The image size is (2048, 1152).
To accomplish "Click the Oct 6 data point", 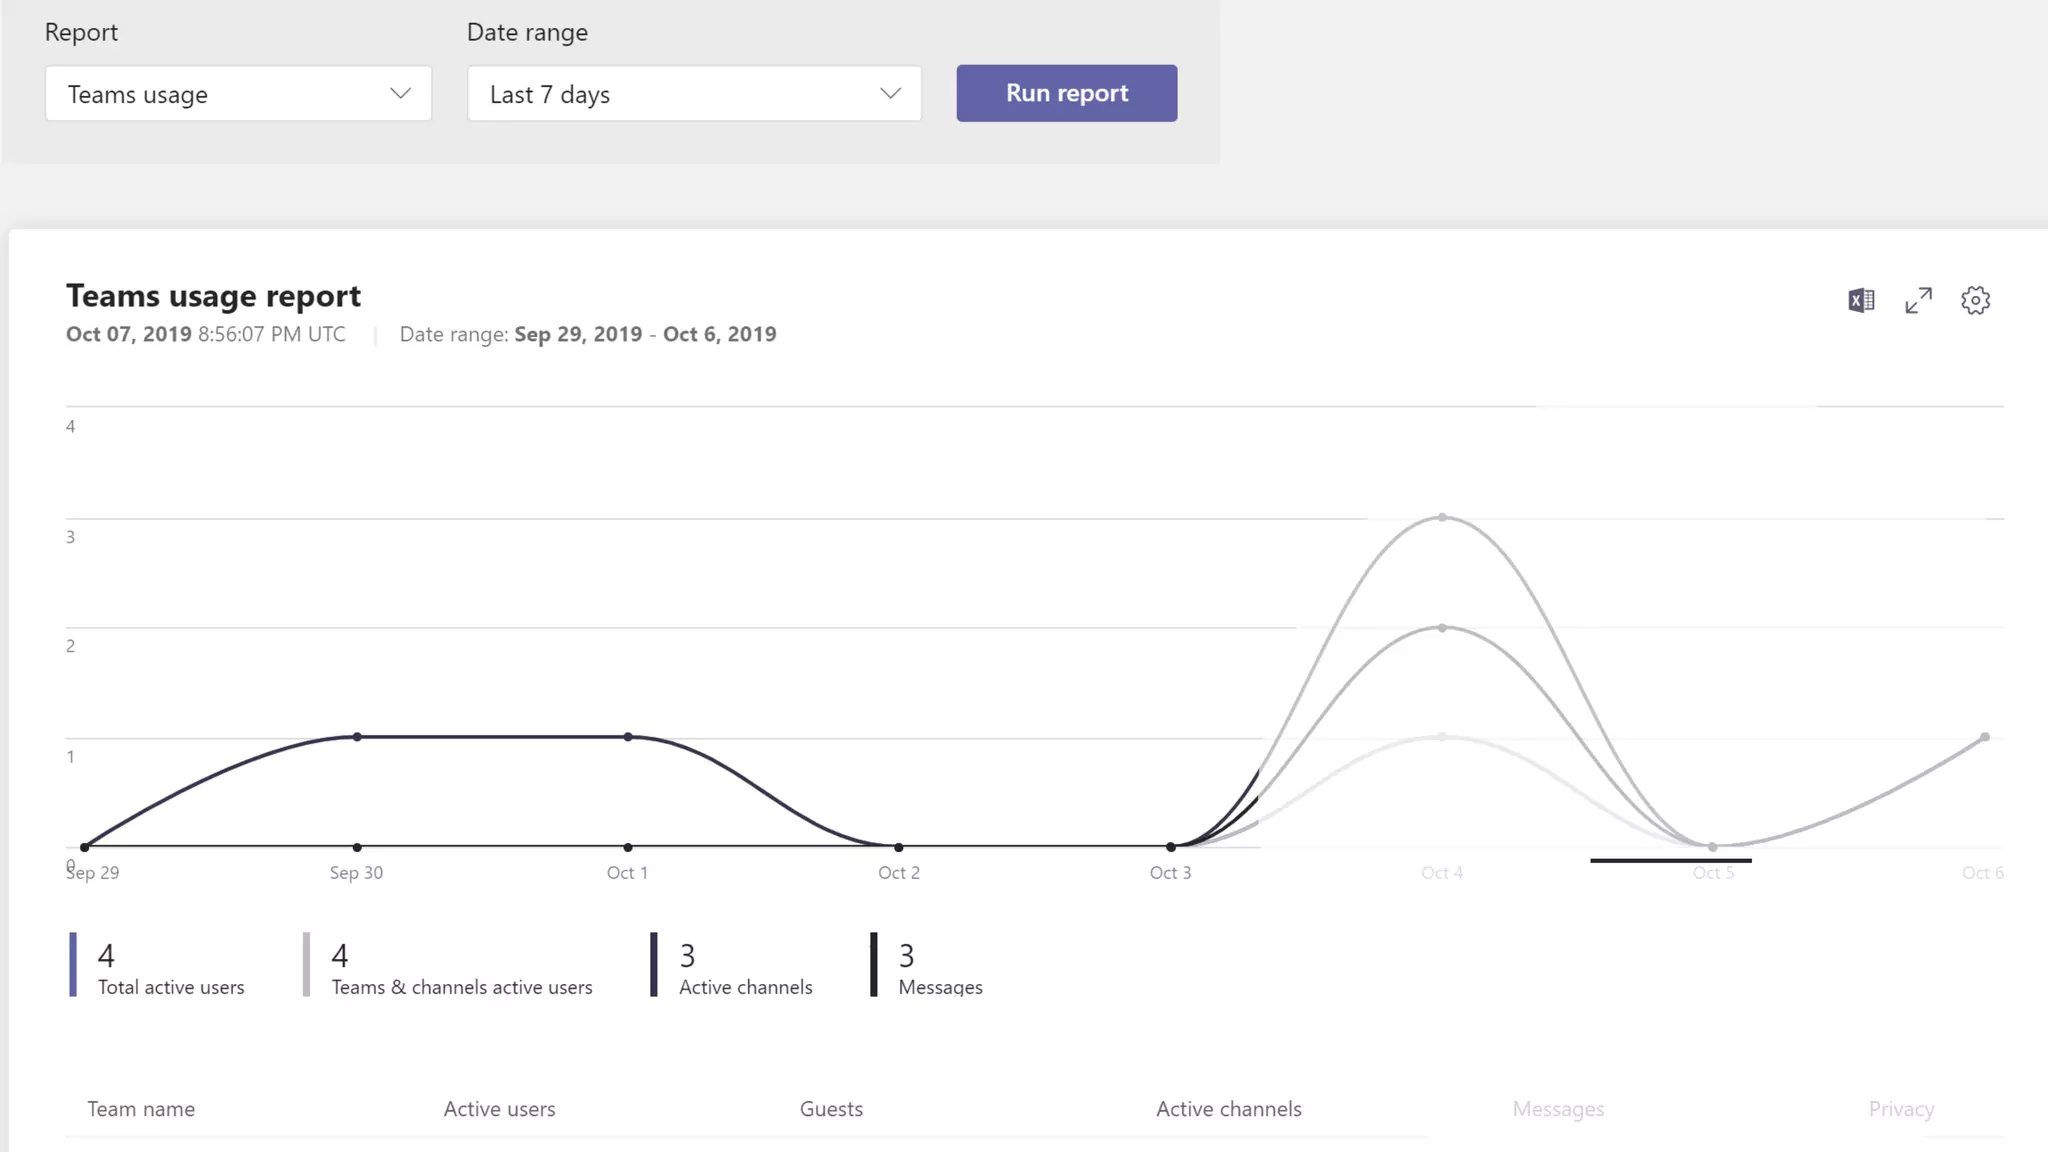I will click(x=1985, y=737).
